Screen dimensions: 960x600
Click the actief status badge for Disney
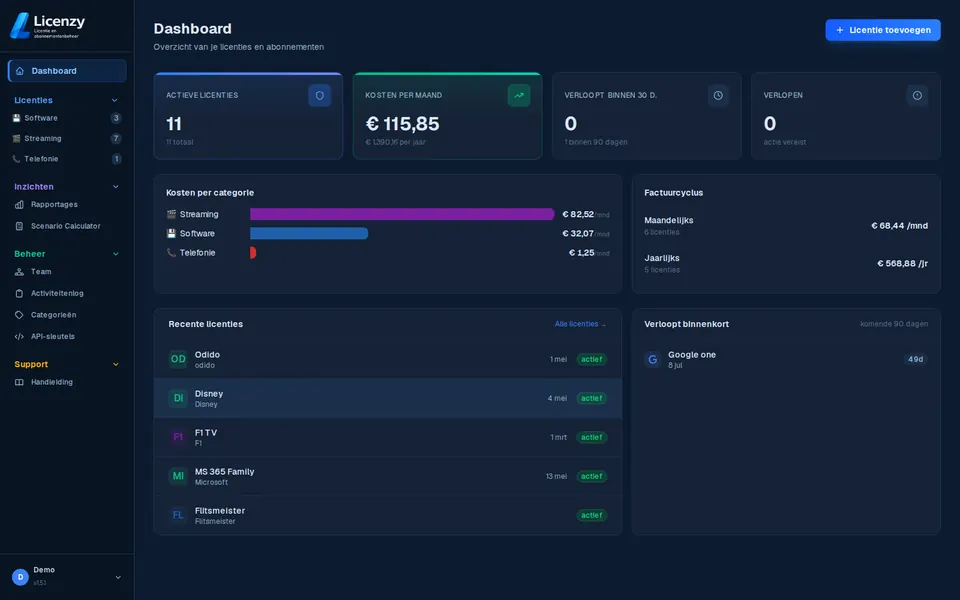[x=591, y=398]
